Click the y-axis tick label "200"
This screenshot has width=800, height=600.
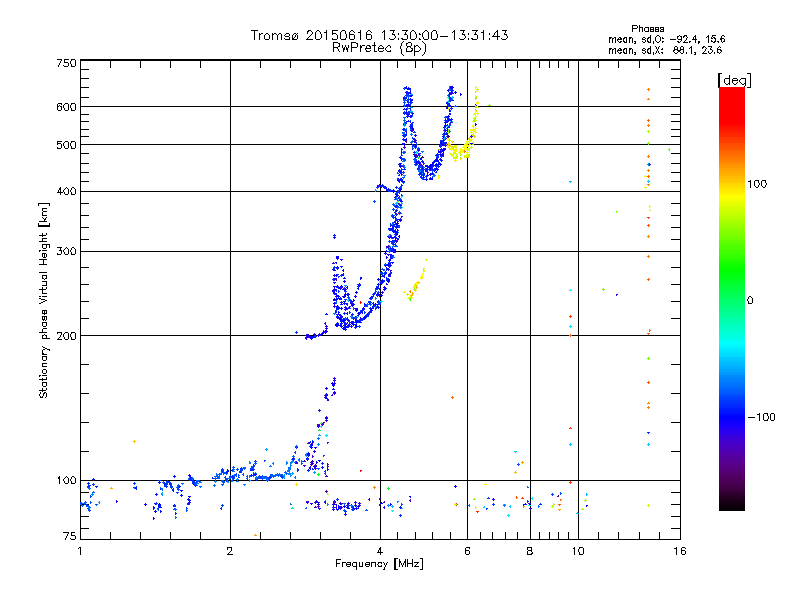(x=66, y=336)
